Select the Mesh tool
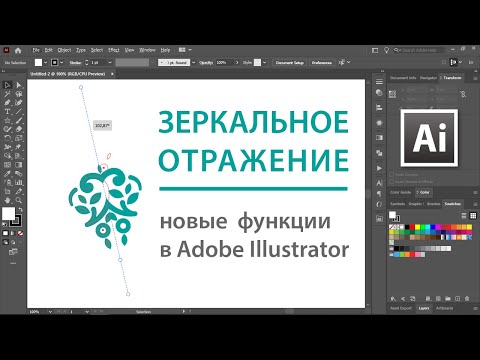This screenshot has width=480, height=360. (x=8, y=165)
